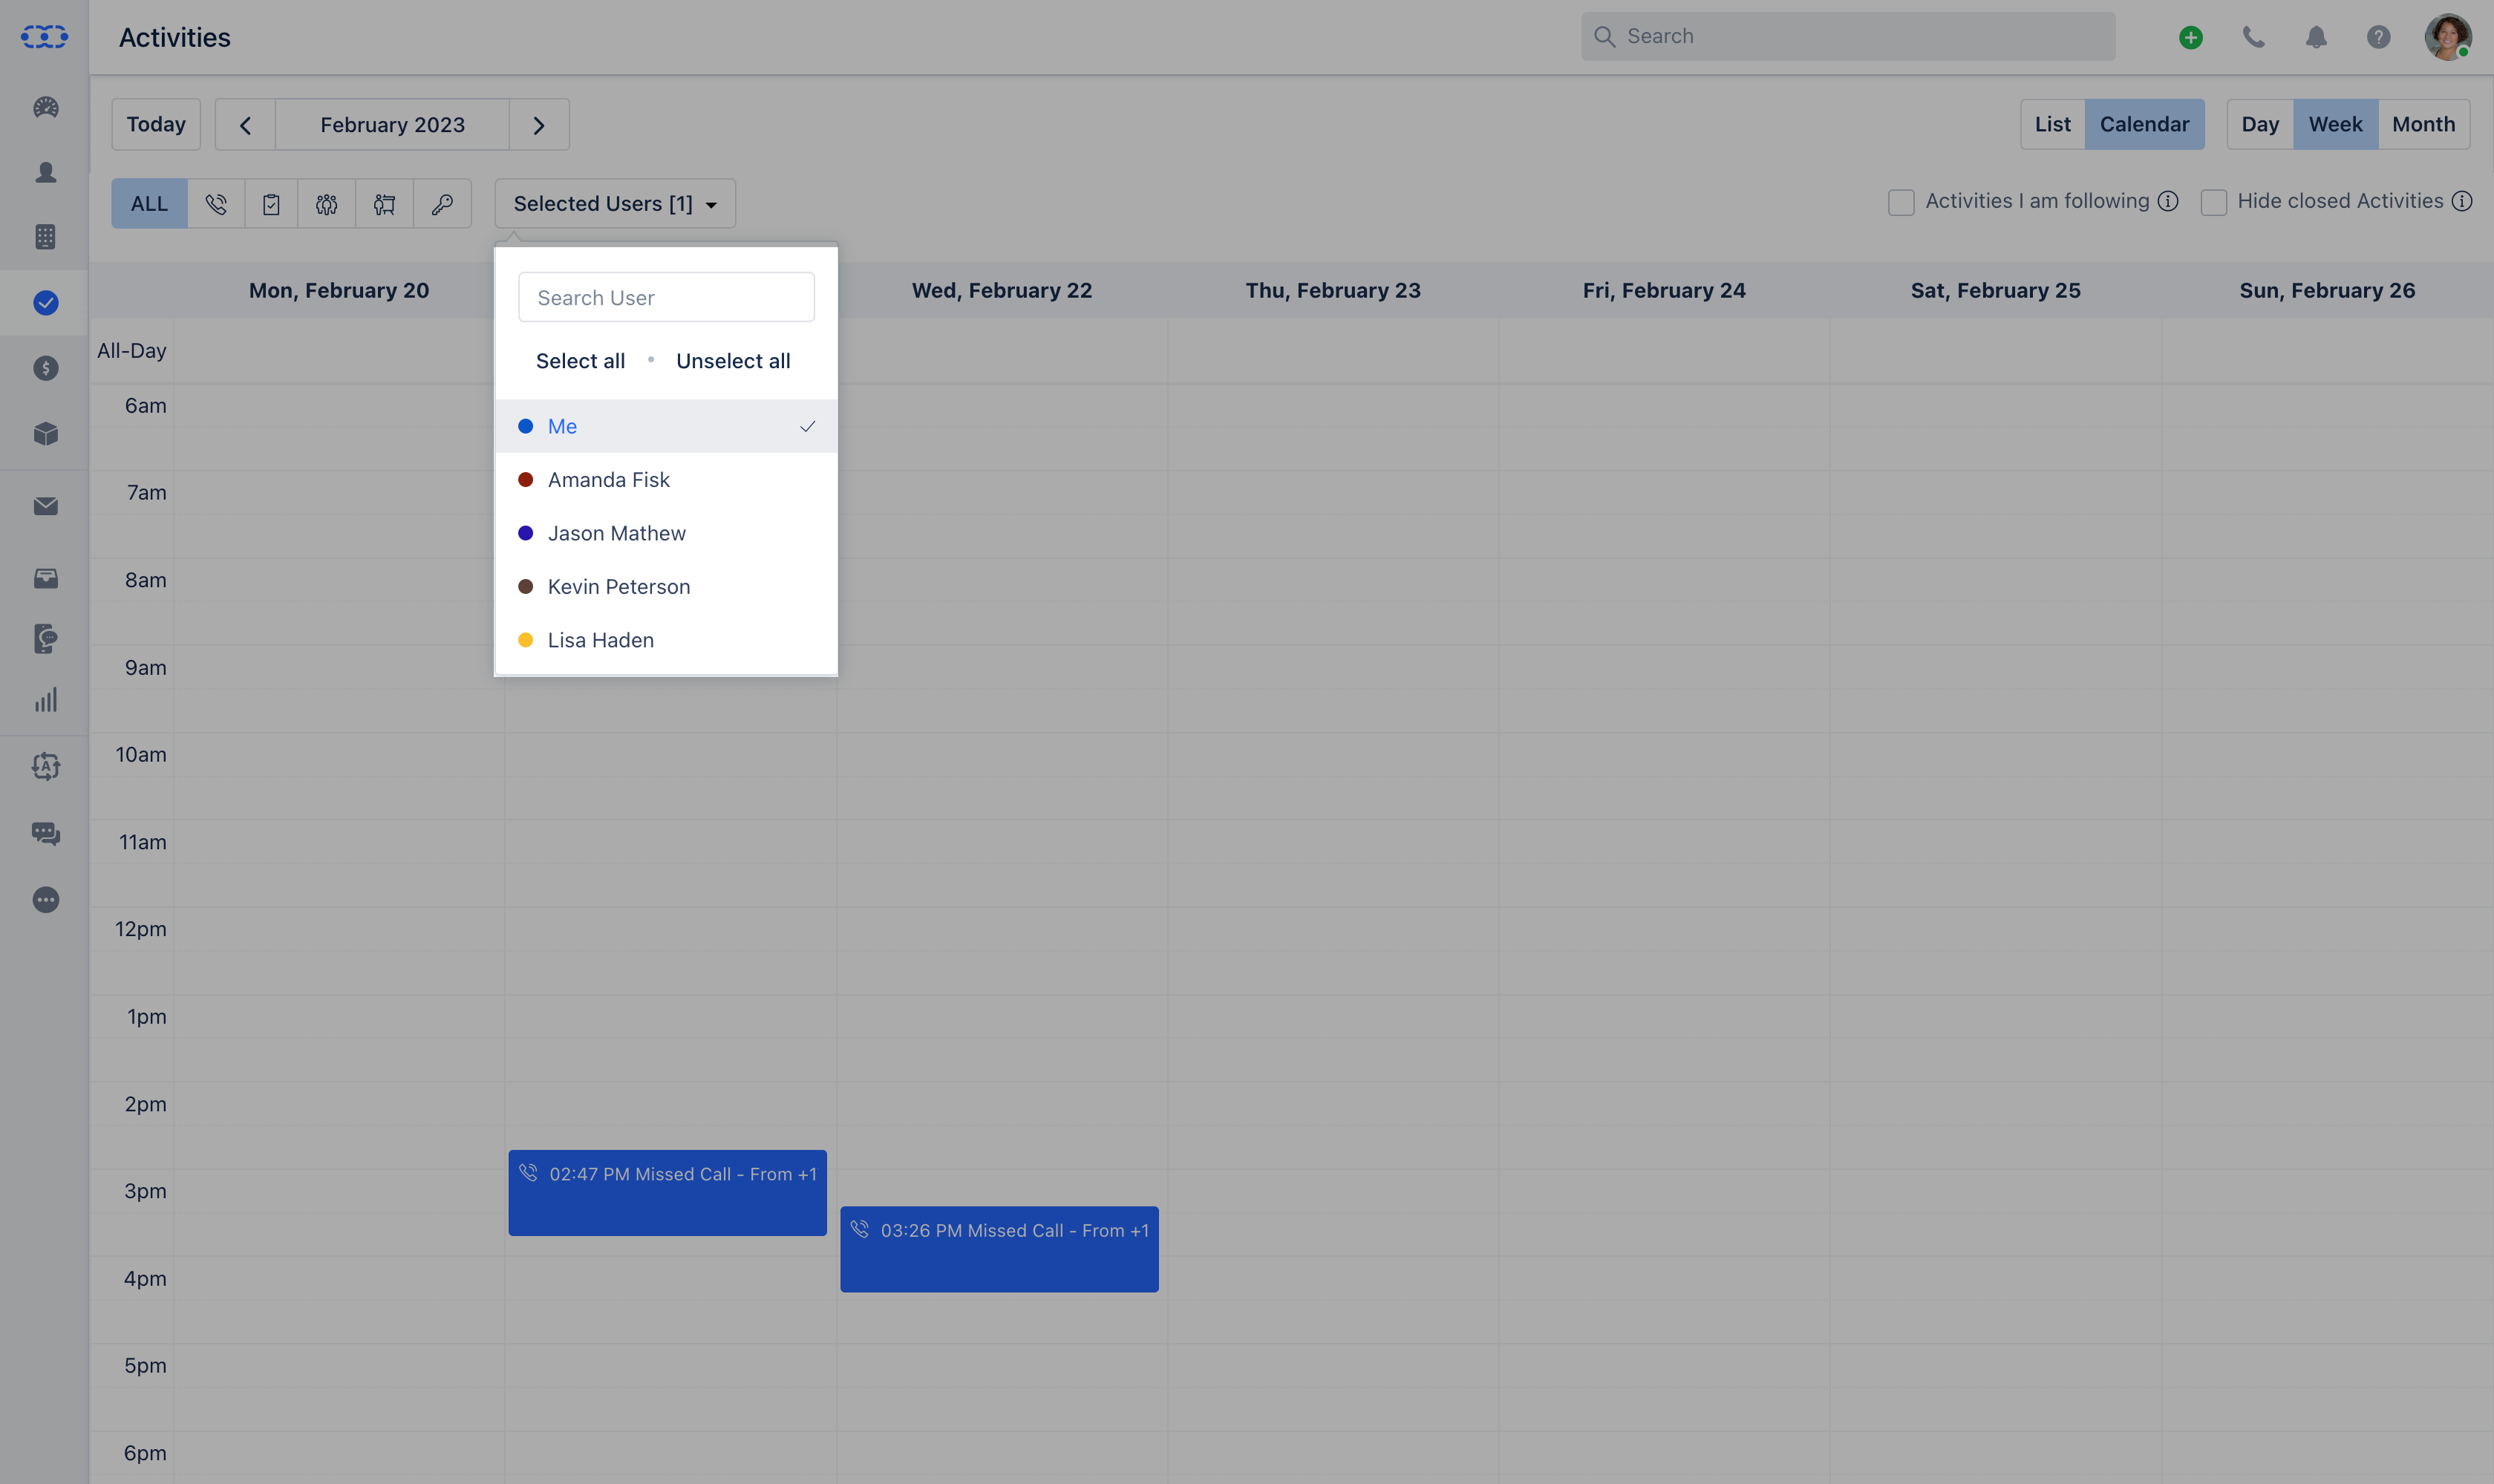
Task: Switch to Day view
Action: click(2260, 125)
